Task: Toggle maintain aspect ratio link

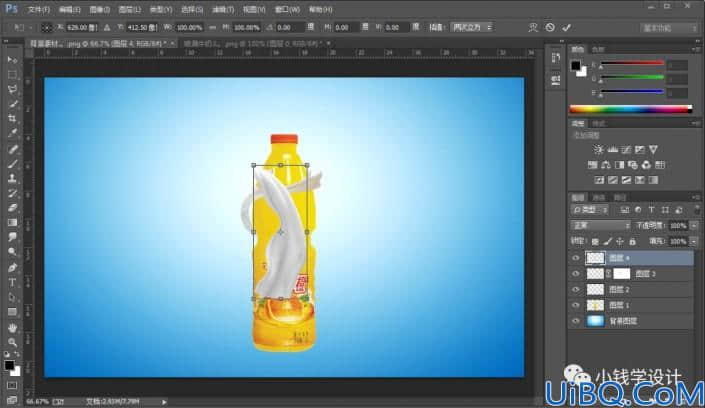Action: click(212, 27)
